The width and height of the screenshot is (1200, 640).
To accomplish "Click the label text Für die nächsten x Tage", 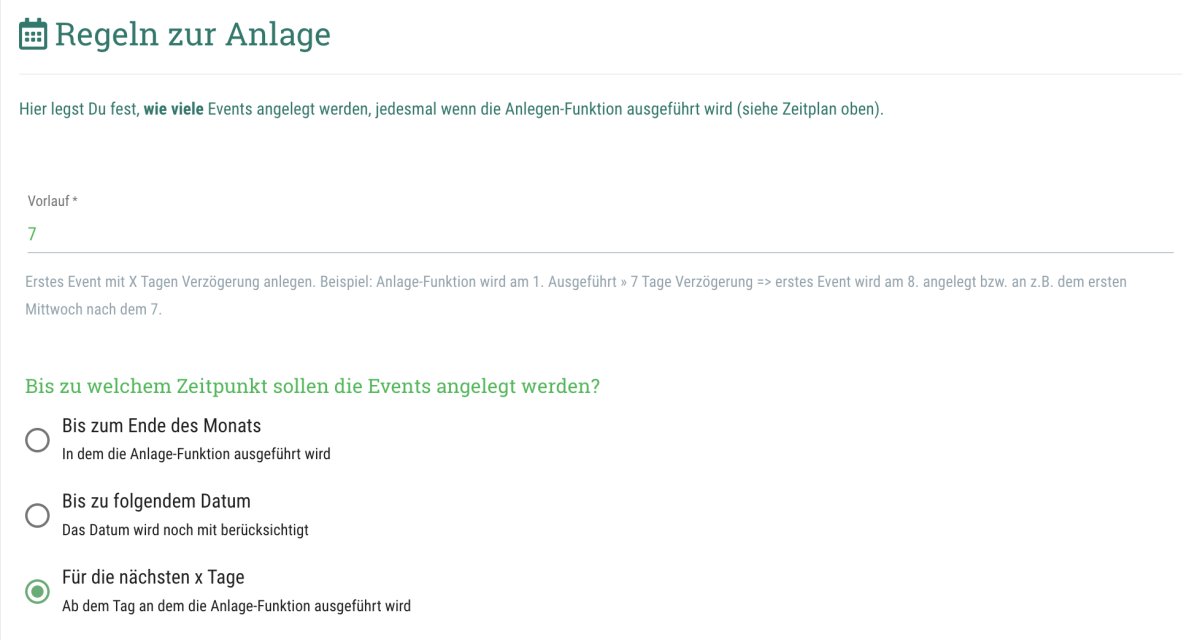I will [x=153, y=577].
